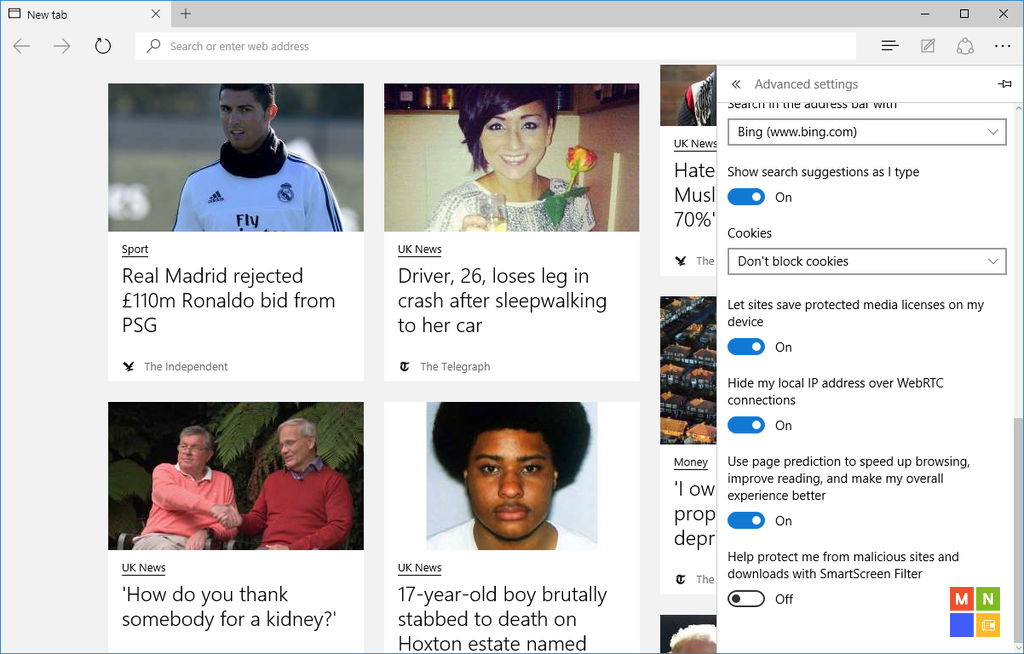This screenshot has width=1024, height=654.
Task: Open the Sport category link
Action: [135, 249]
